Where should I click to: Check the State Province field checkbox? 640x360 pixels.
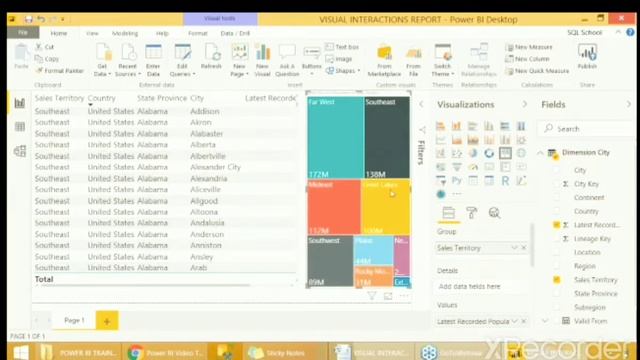[556, 293]
